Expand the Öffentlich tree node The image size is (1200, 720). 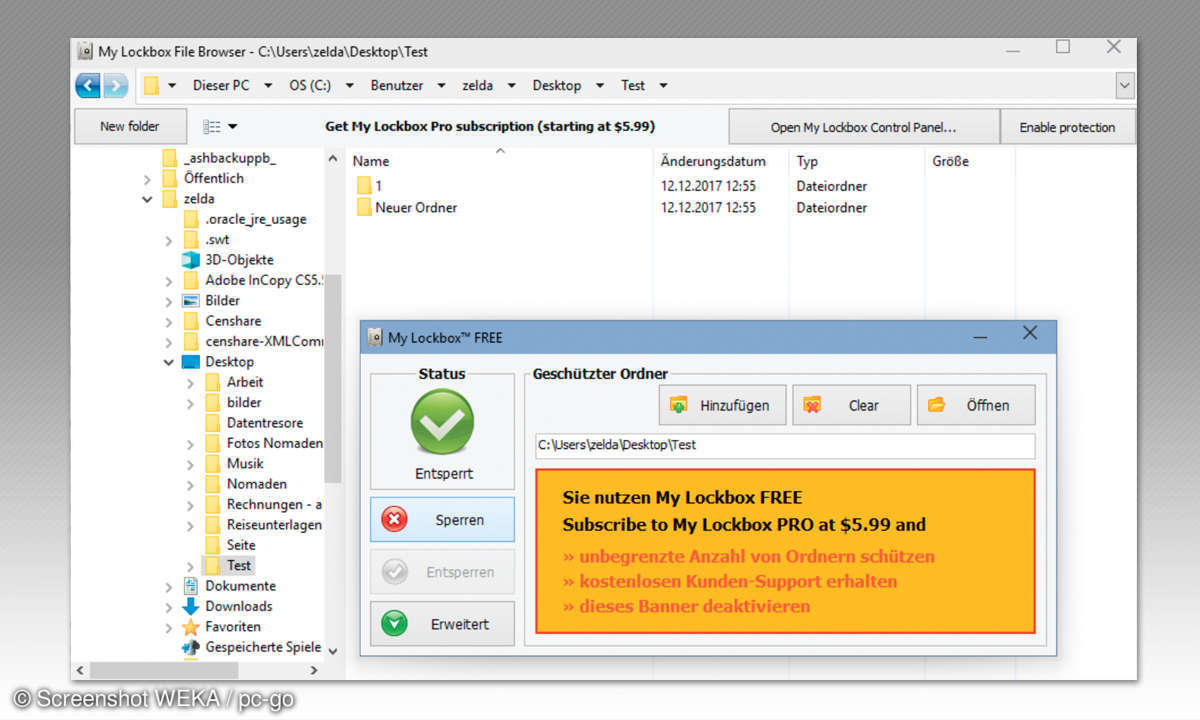(147, 179)
